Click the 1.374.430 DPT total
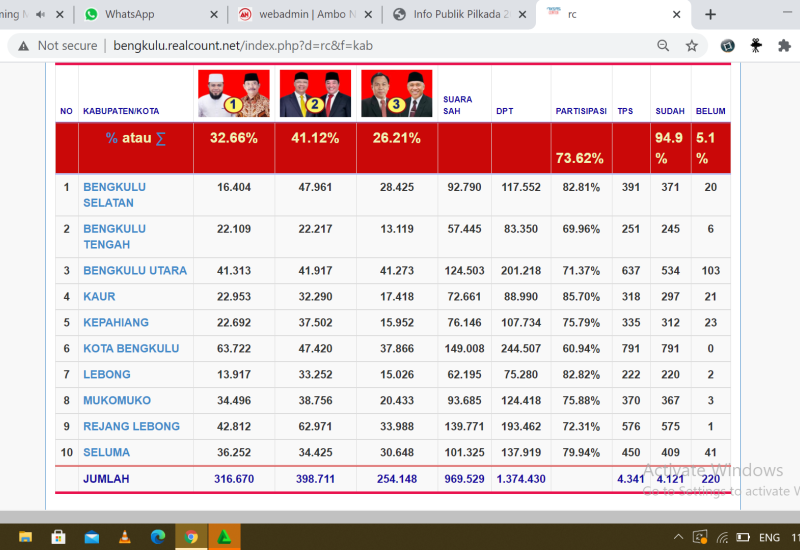800x550 pixels. [521, 479]
